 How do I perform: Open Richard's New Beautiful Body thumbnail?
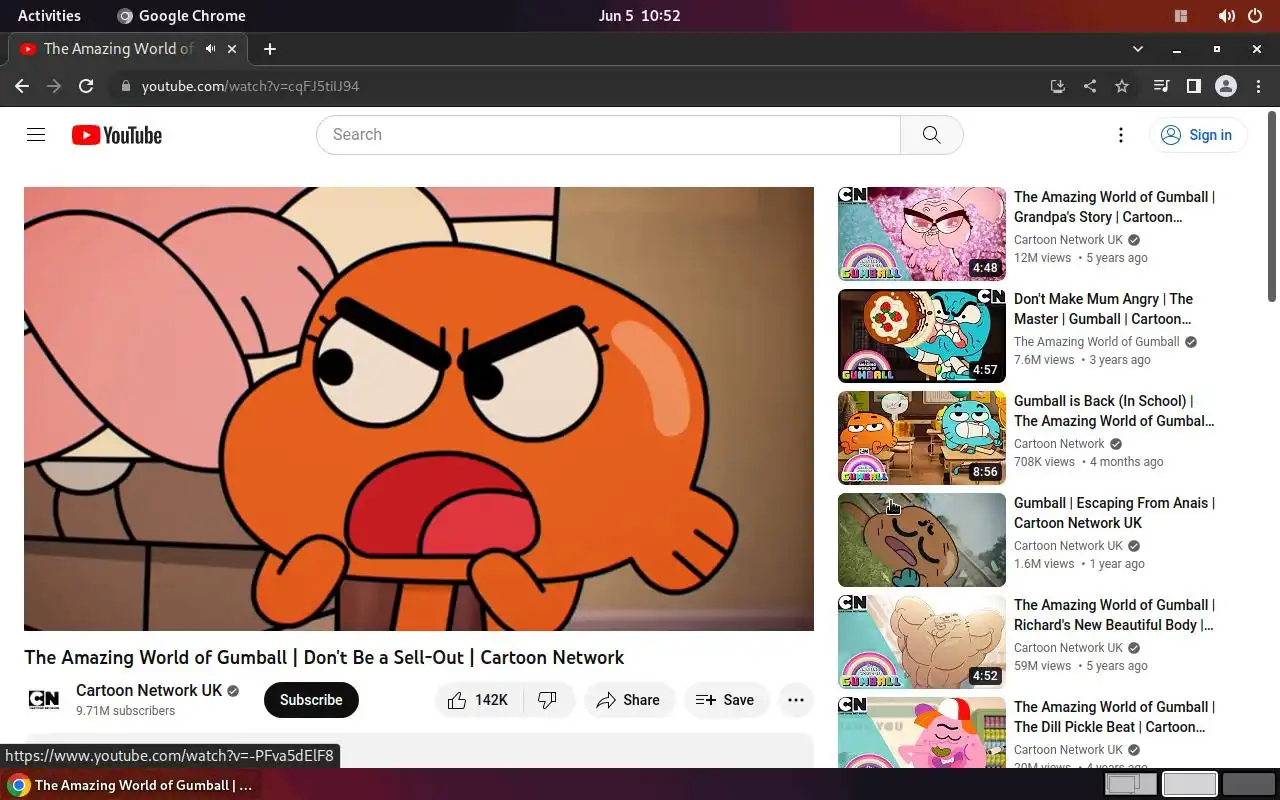coord(922,642)
